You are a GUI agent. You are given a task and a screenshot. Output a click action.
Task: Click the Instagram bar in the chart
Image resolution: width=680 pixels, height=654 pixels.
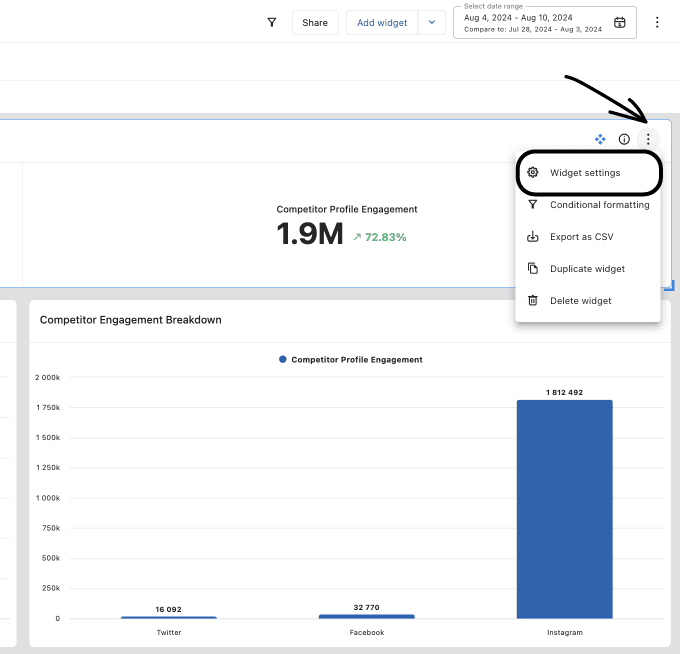[564, 509]
